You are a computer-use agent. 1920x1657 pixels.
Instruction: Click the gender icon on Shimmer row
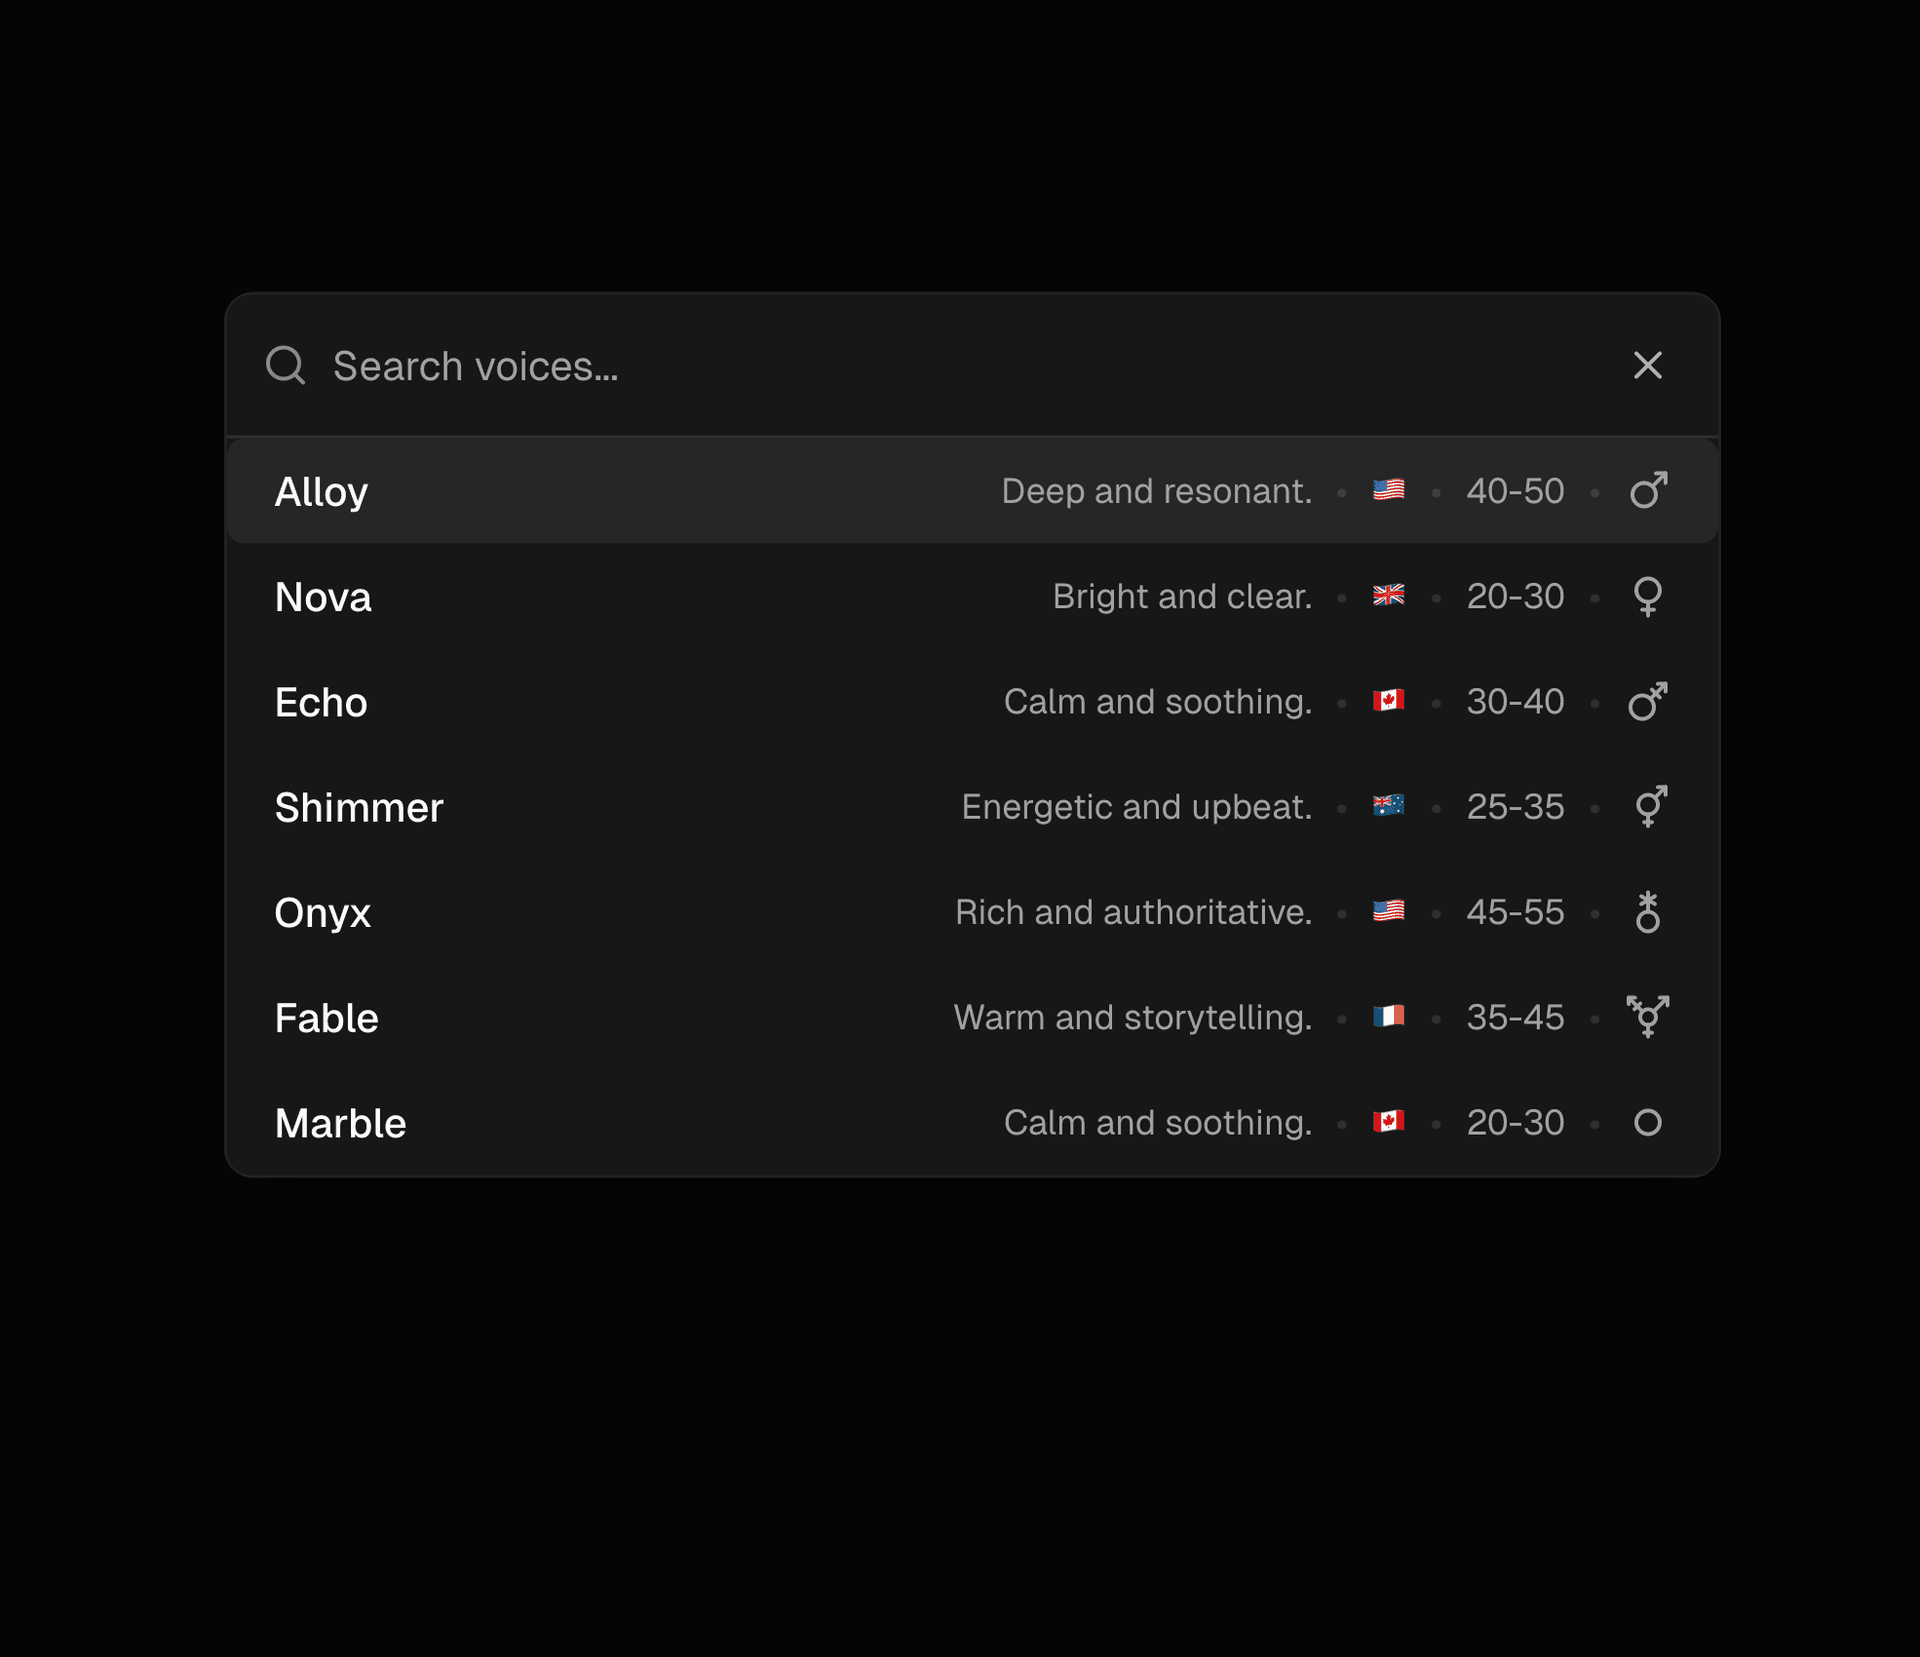[1649, 806]
